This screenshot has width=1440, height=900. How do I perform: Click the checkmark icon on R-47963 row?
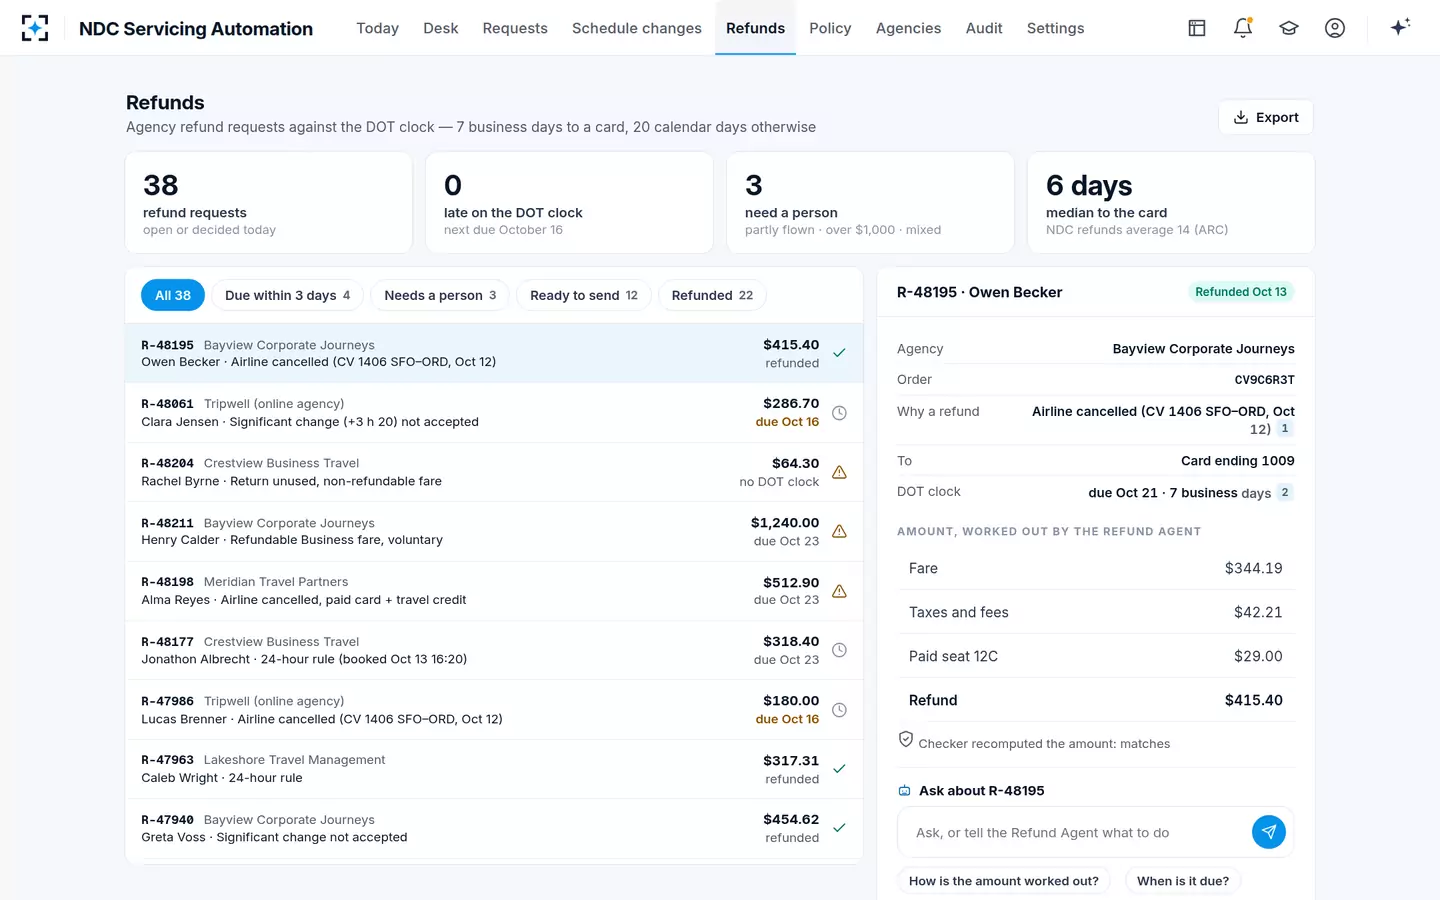click(840, 769)
